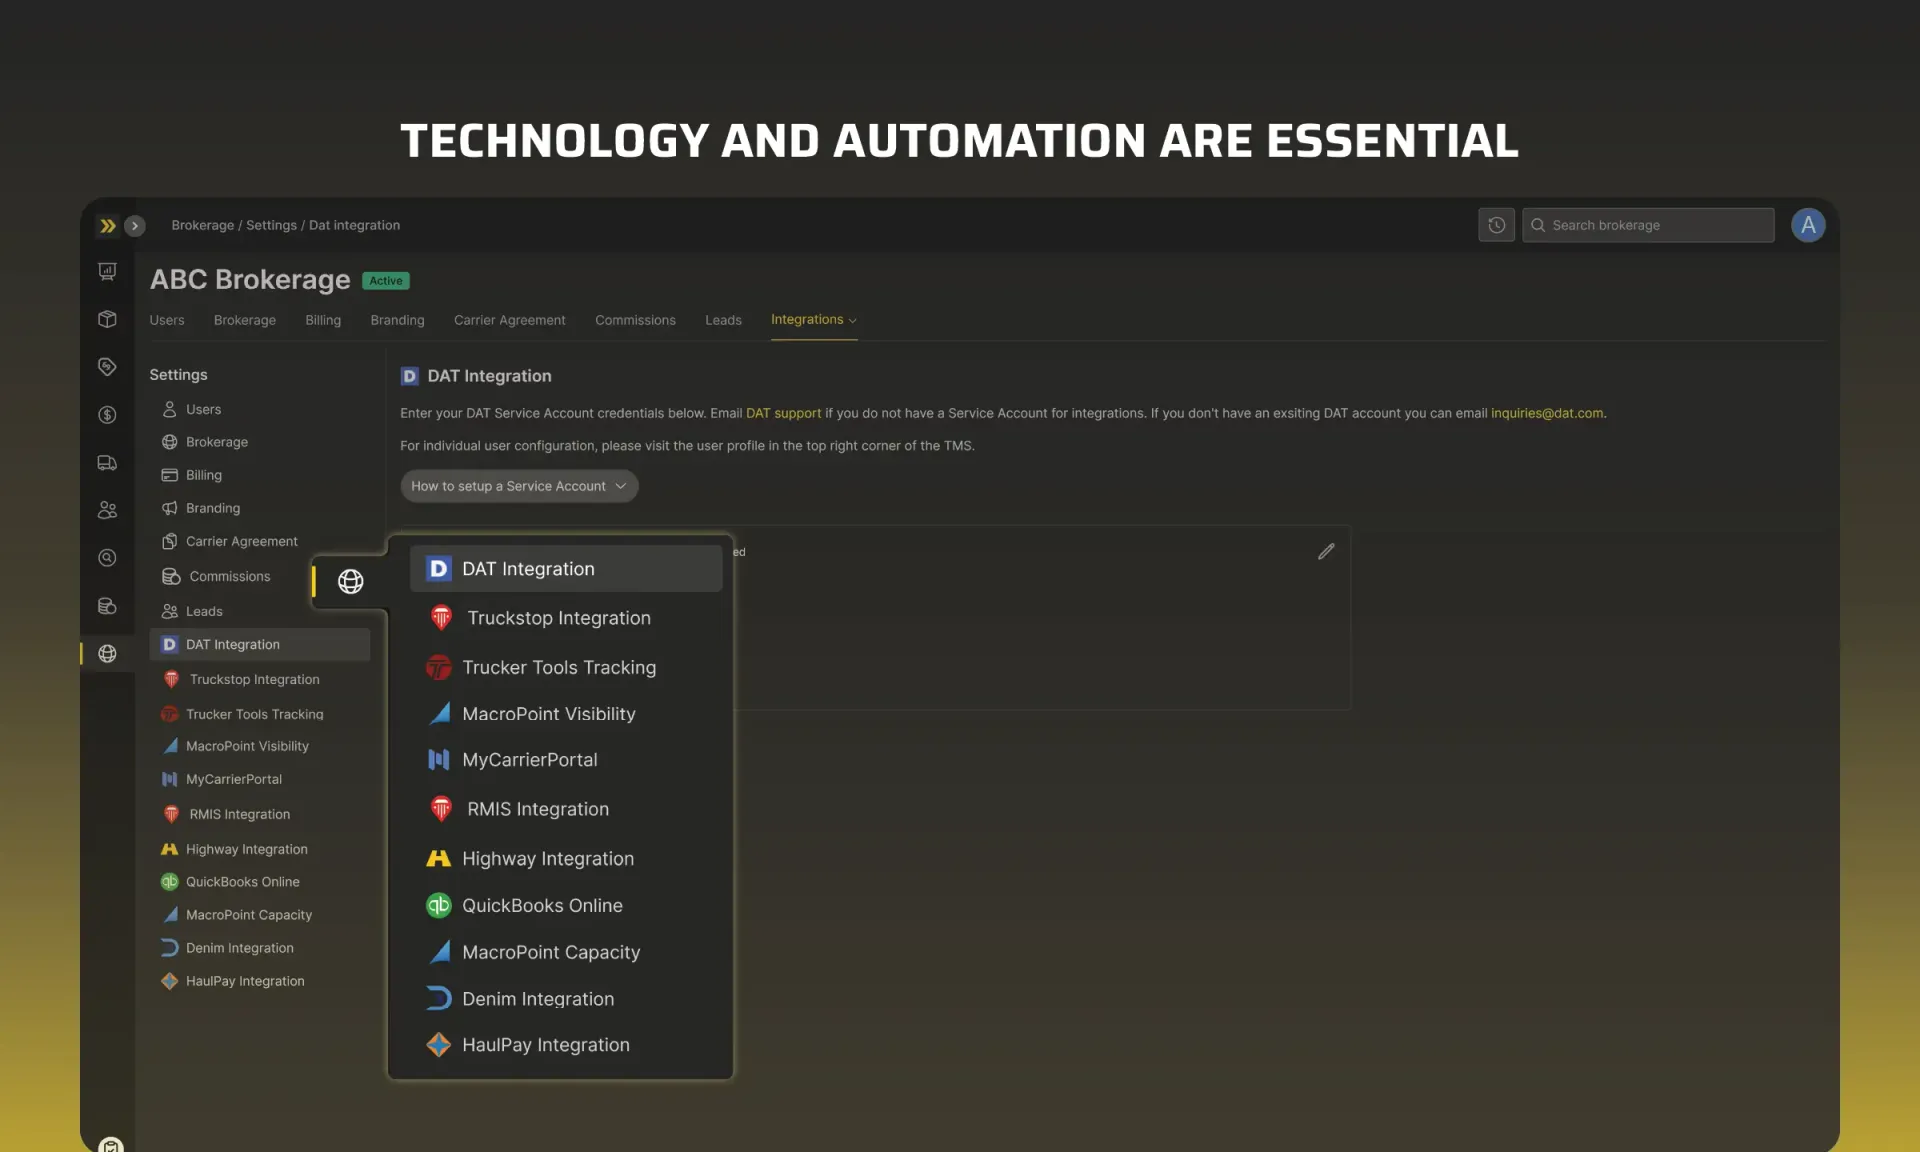Viewport: 1920px width, 1152px height.
Task: Switch to the Leads tab
Action: [723, 320]
